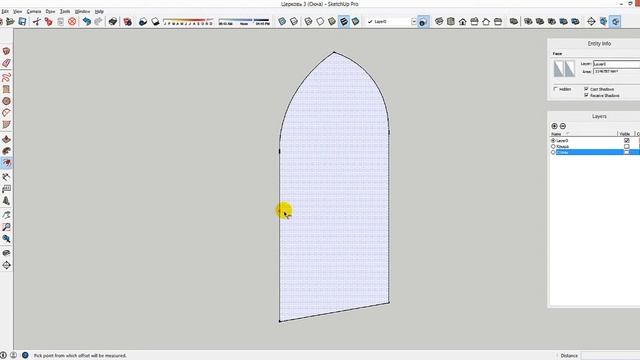Set second layer as active radio
This screenshot has height=360, width=640.
point(553,146)
